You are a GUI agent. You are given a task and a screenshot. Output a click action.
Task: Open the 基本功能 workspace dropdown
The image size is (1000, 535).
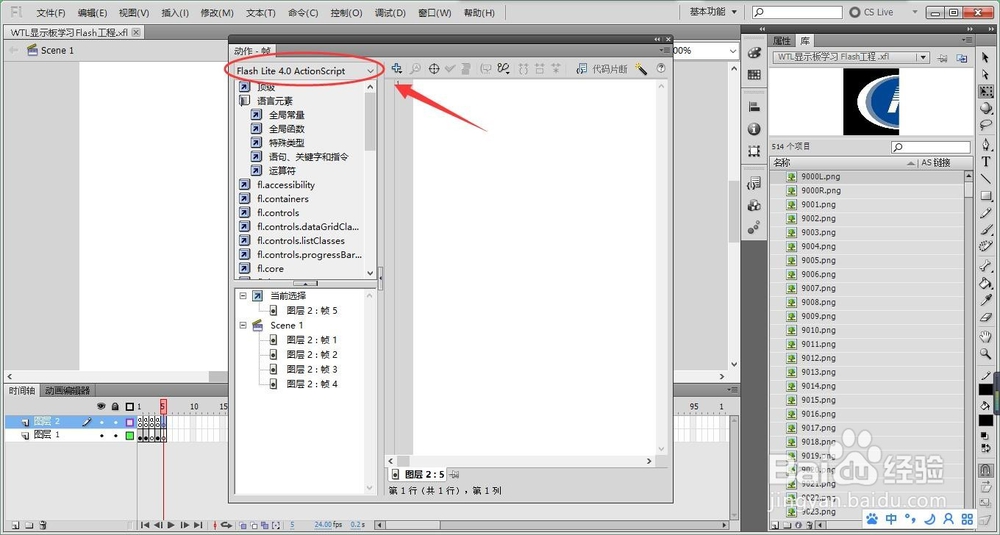tap(714, 12)
